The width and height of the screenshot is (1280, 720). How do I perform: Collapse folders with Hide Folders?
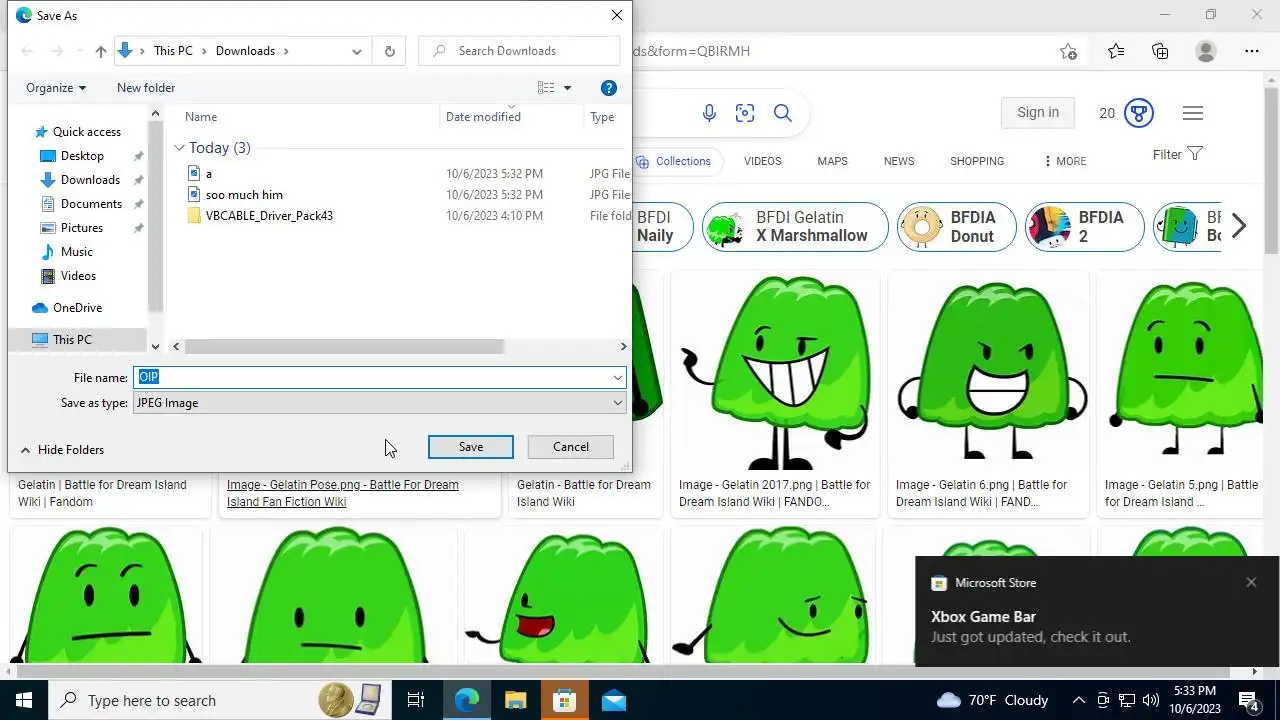(62, 450)
